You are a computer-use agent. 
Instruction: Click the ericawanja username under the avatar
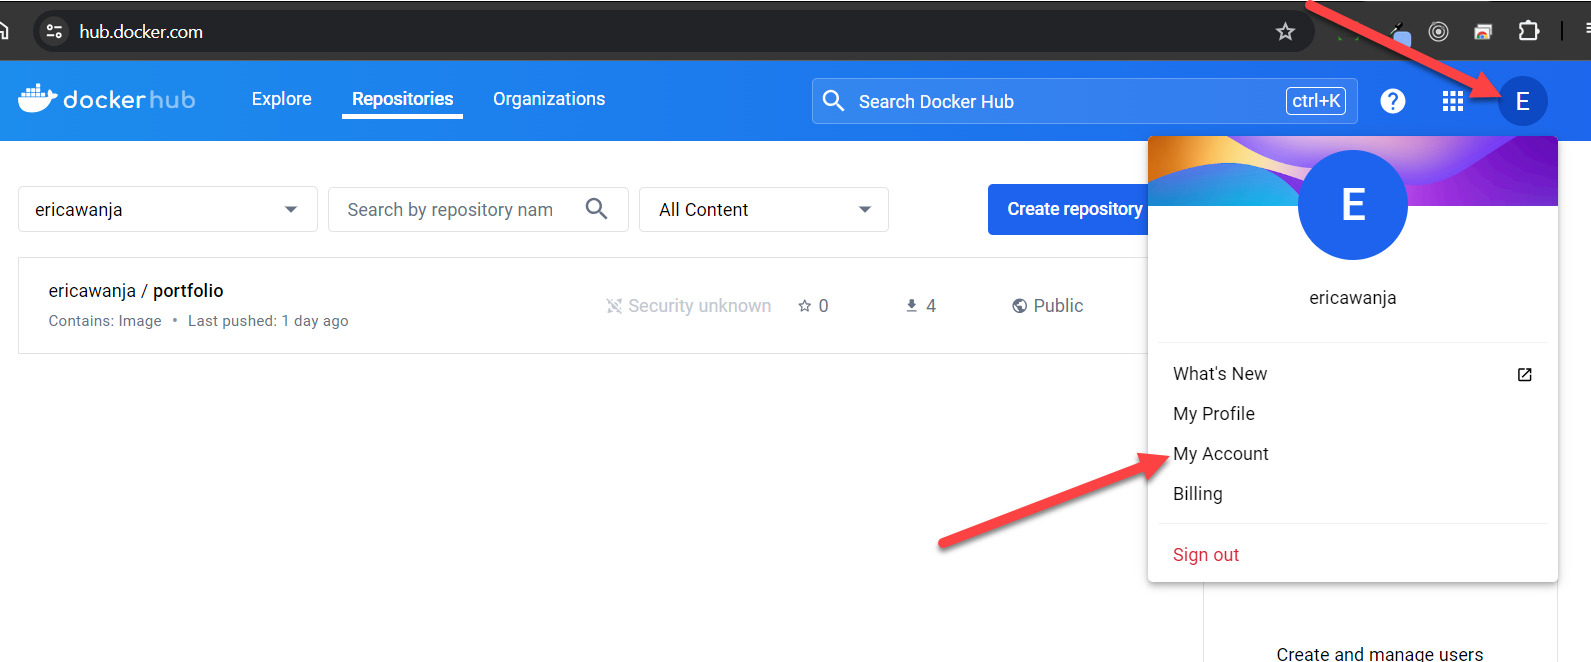1353,298
